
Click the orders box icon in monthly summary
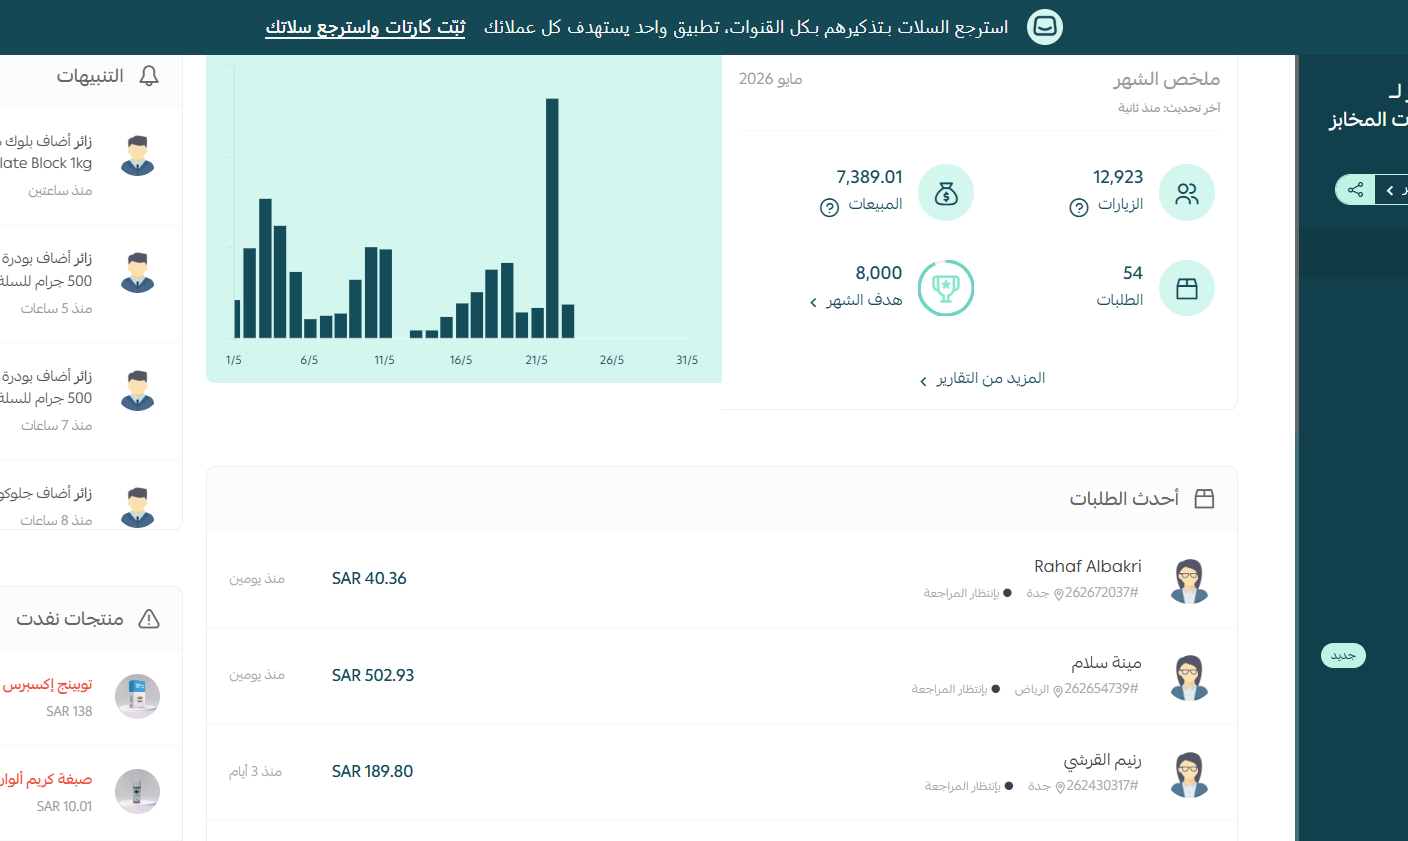[1187, 288]
